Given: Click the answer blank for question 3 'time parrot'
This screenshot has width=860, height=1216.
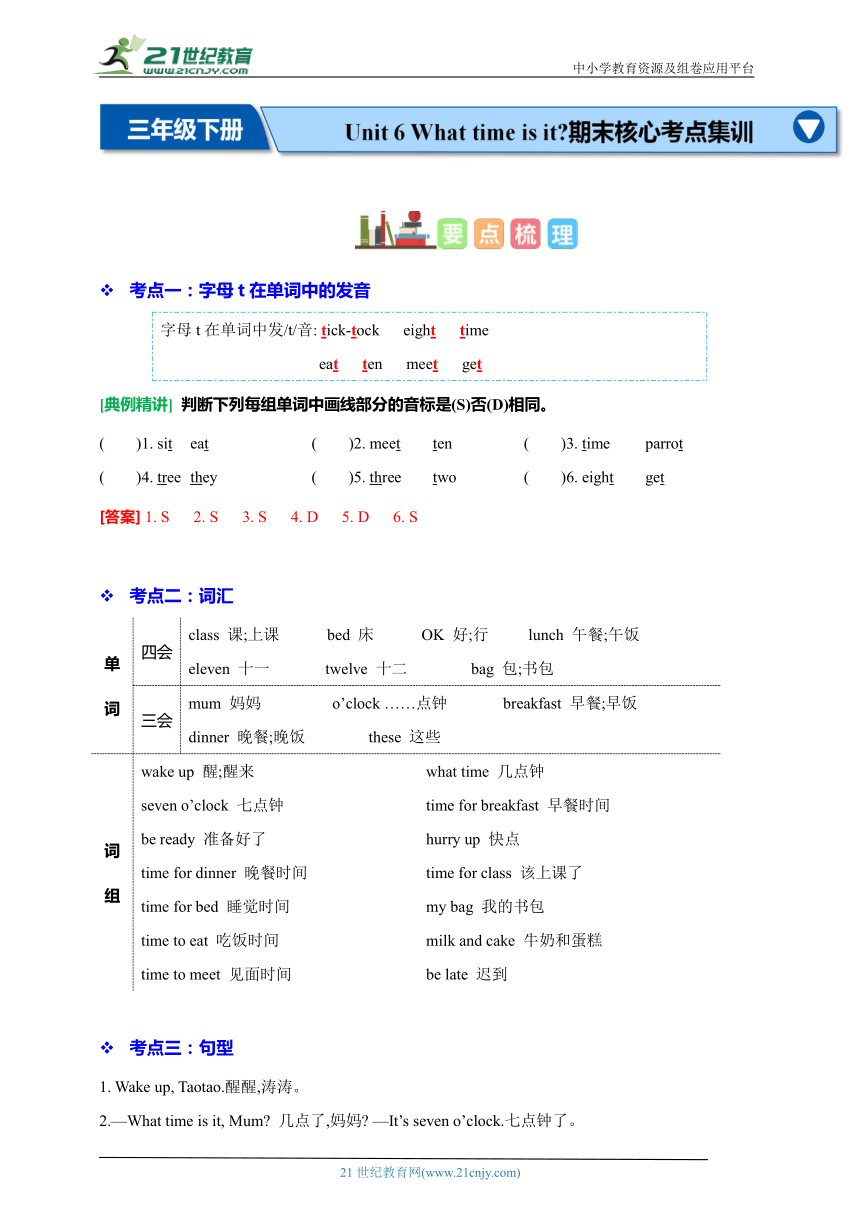Looking at the screenshot, I should point(544,444).
